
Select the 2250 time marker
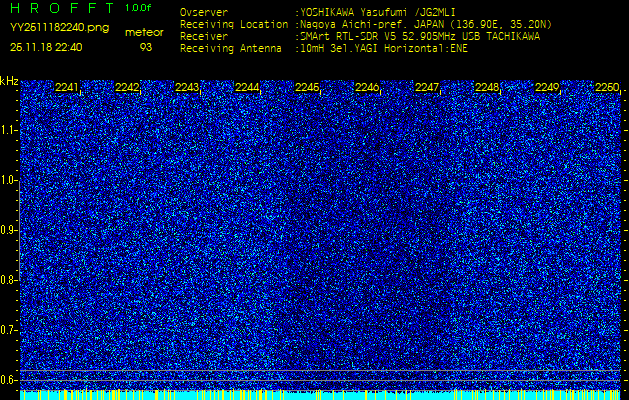[x=607, y=87]
